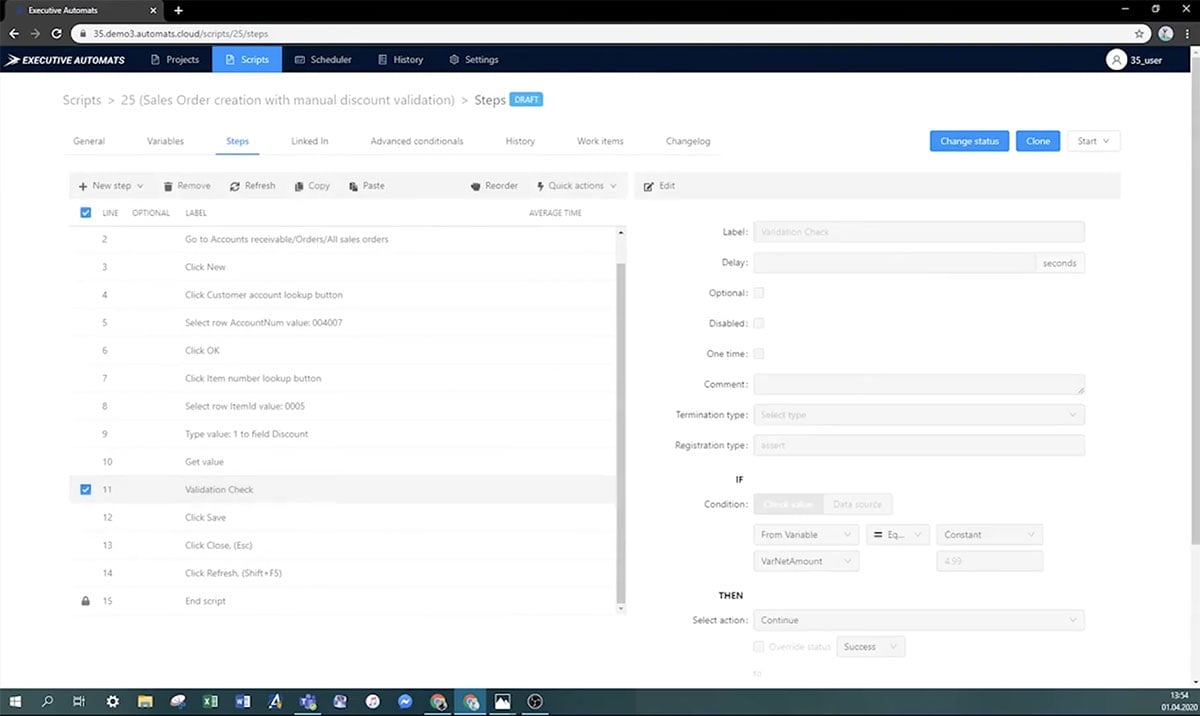
Task: Enable the Optional checkbox for the step
Action: [x=758, y=293]
